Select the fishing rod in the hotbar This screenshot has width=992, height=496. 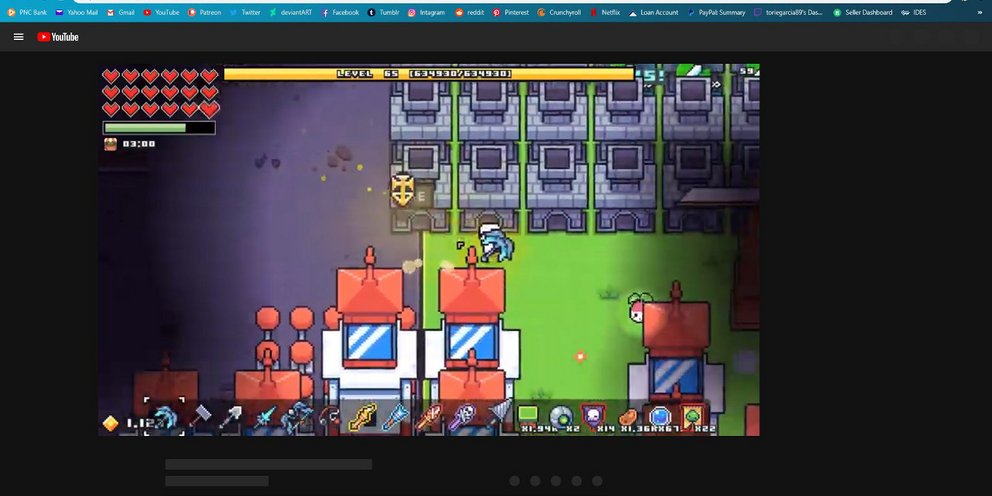(x=329, y=416)
